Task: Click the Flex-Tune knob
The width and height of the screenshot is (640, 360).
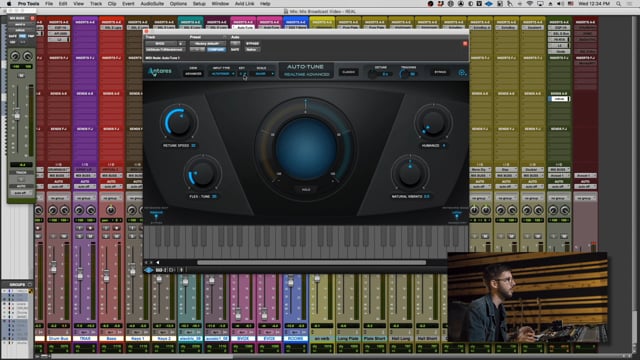Action: (202, 174)
